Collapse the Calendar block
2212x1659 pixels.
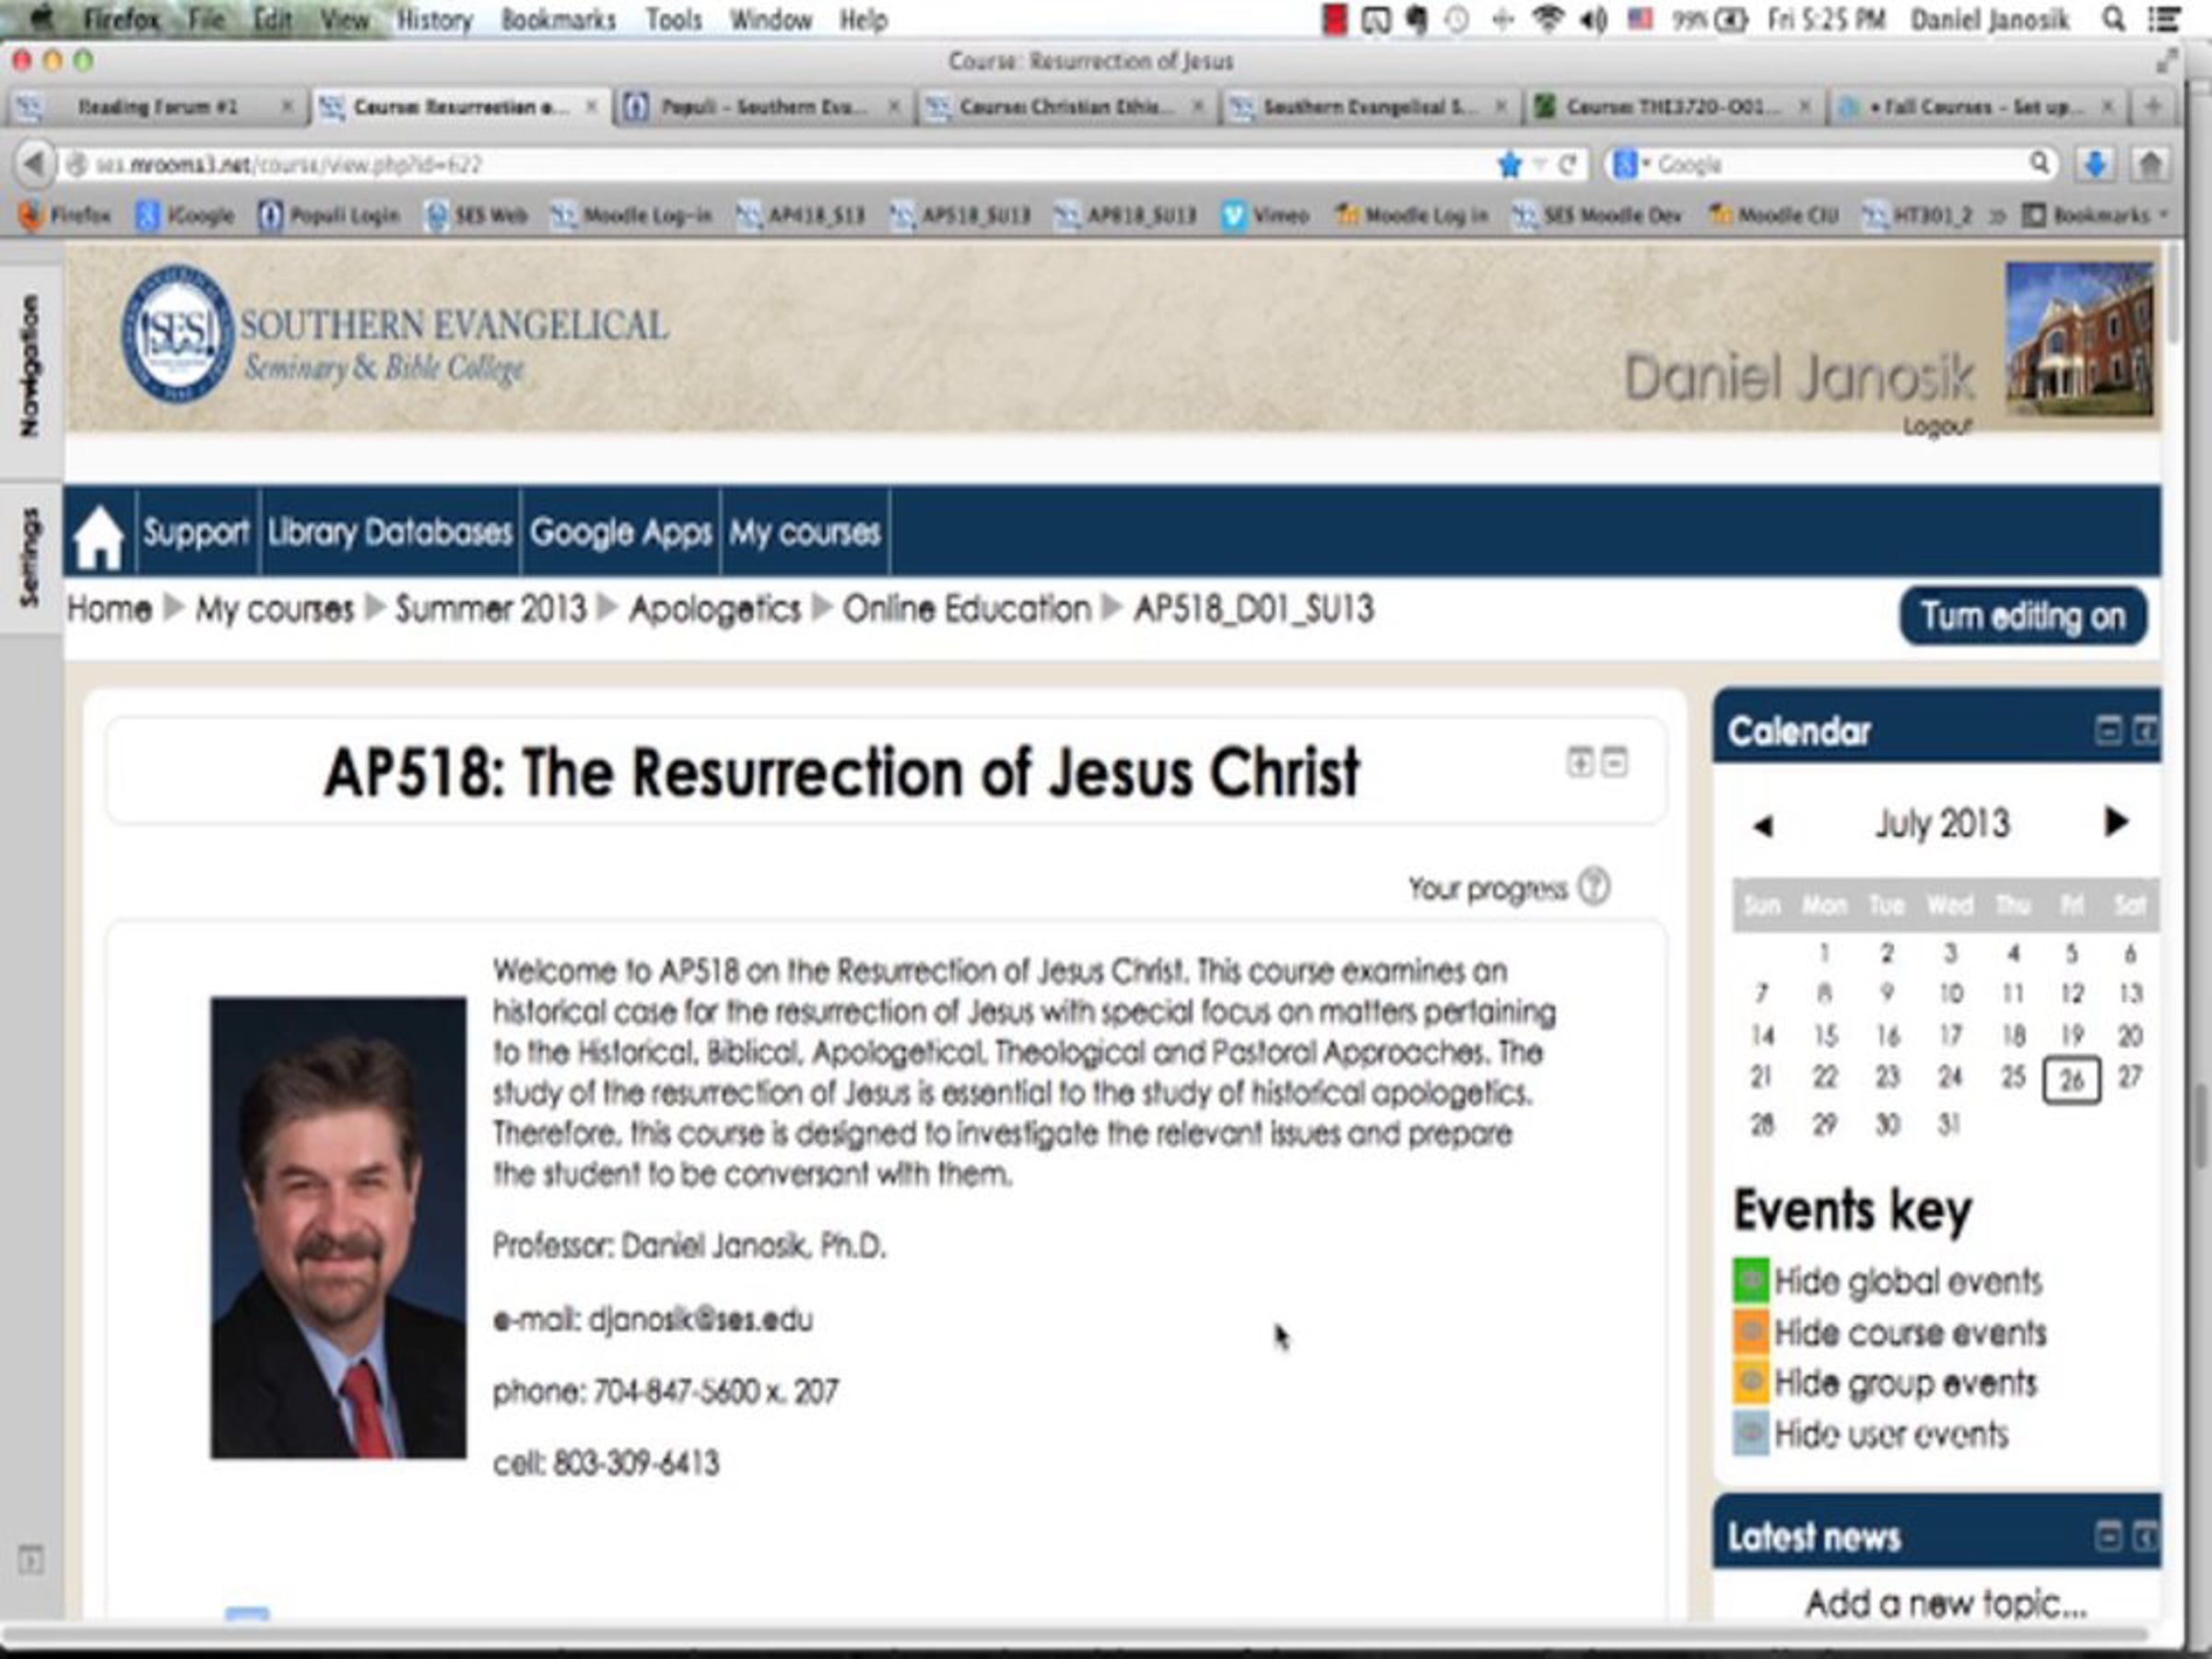point(2108,730)
